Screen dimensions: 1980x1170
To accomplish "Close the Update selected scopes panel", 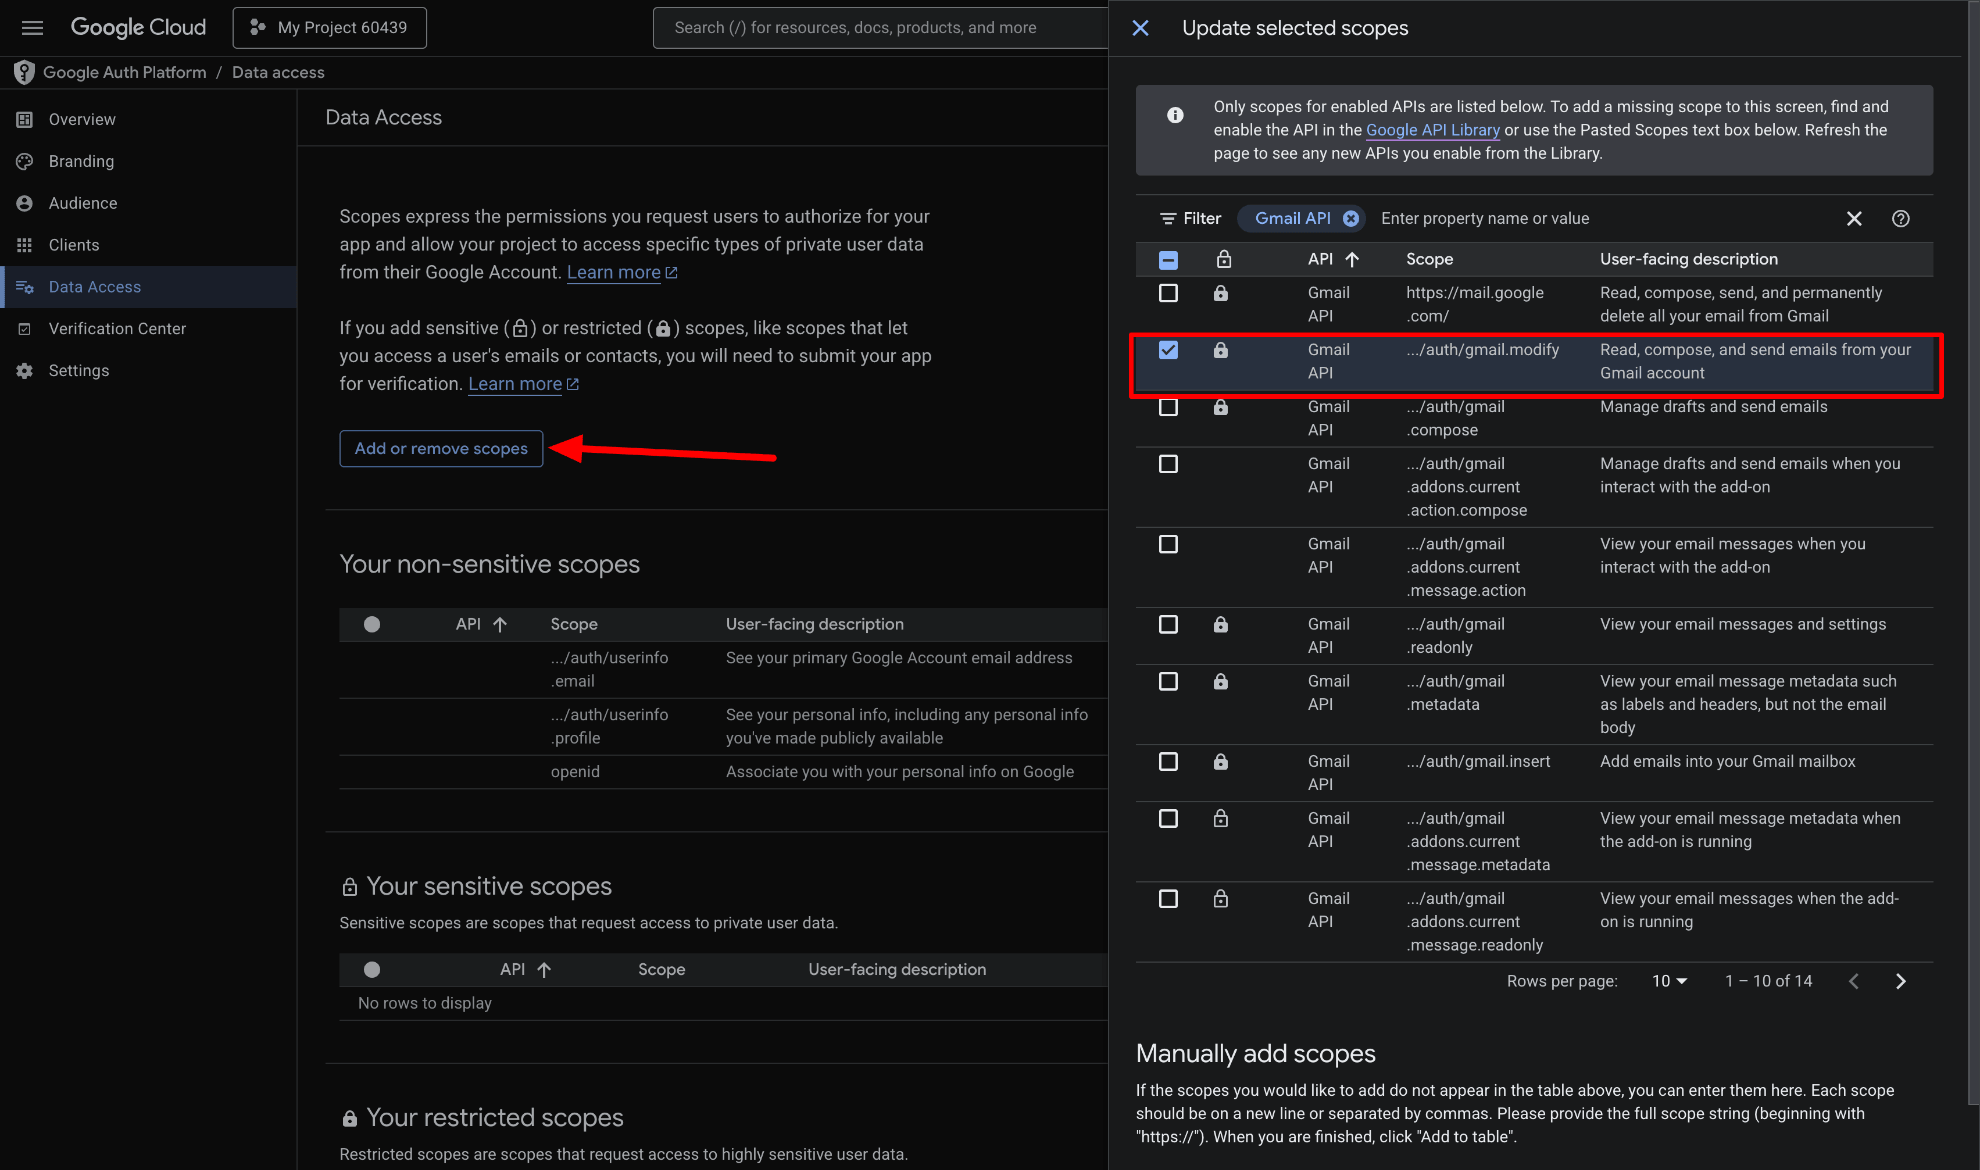I will click(x=1140, y=28).
